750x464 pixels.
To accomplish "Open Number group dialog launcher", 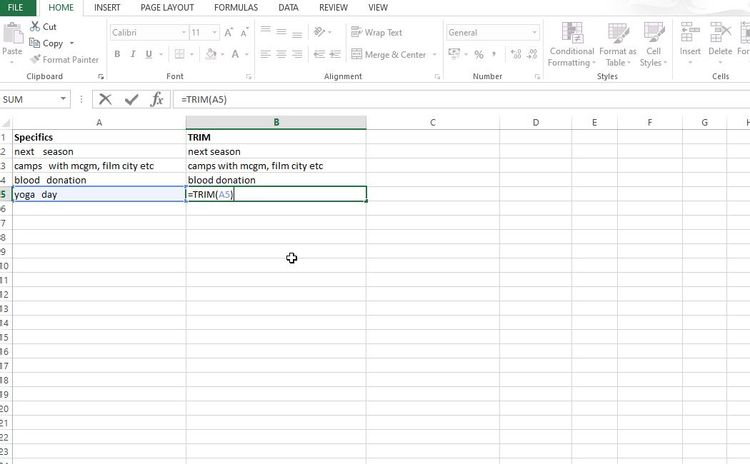I will click(537, 77).
